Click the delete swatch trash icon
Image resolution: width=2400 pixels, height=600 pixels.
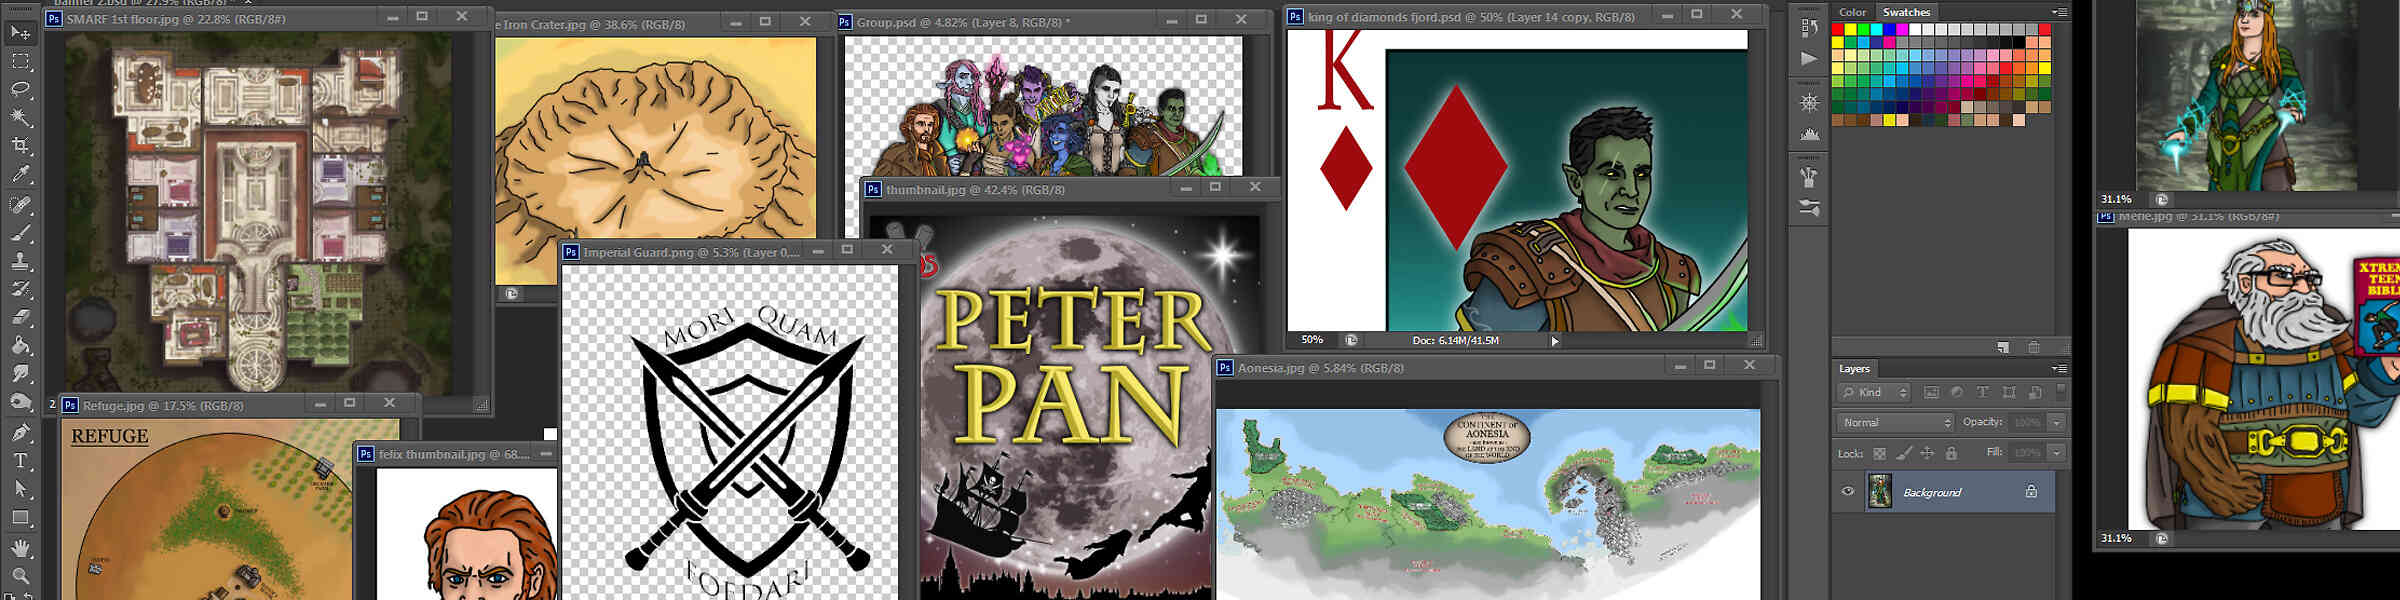click(2034, 347)
